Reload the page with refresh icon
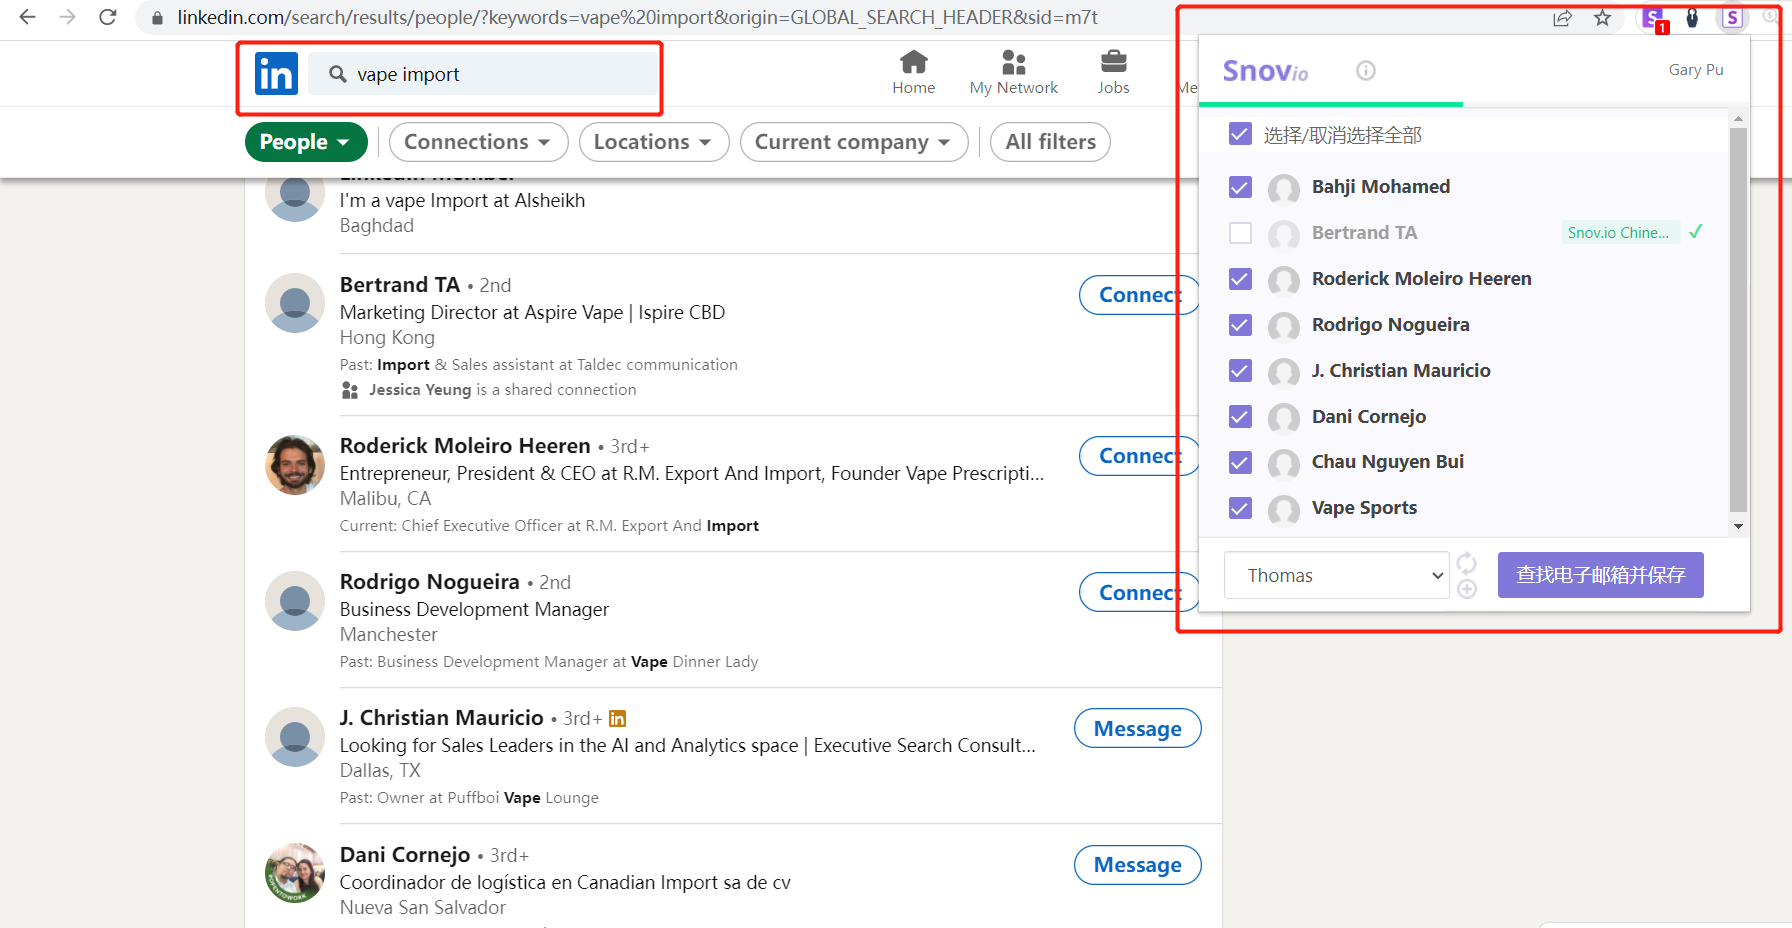 click(108, 17)
